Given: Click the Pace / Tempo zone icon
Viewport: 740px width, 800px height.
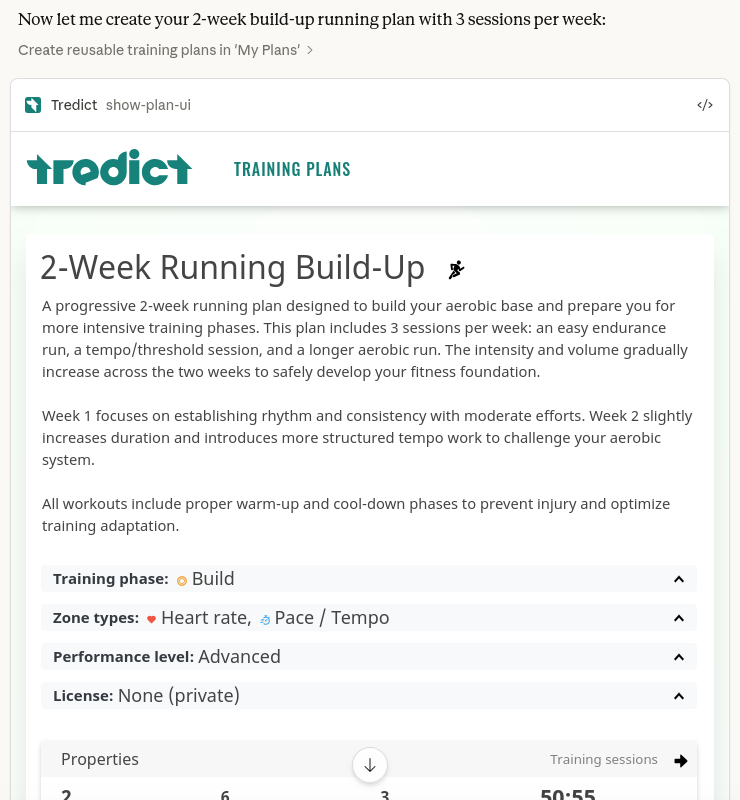Looking at the screenshot, I should click(x=265, y=620).
